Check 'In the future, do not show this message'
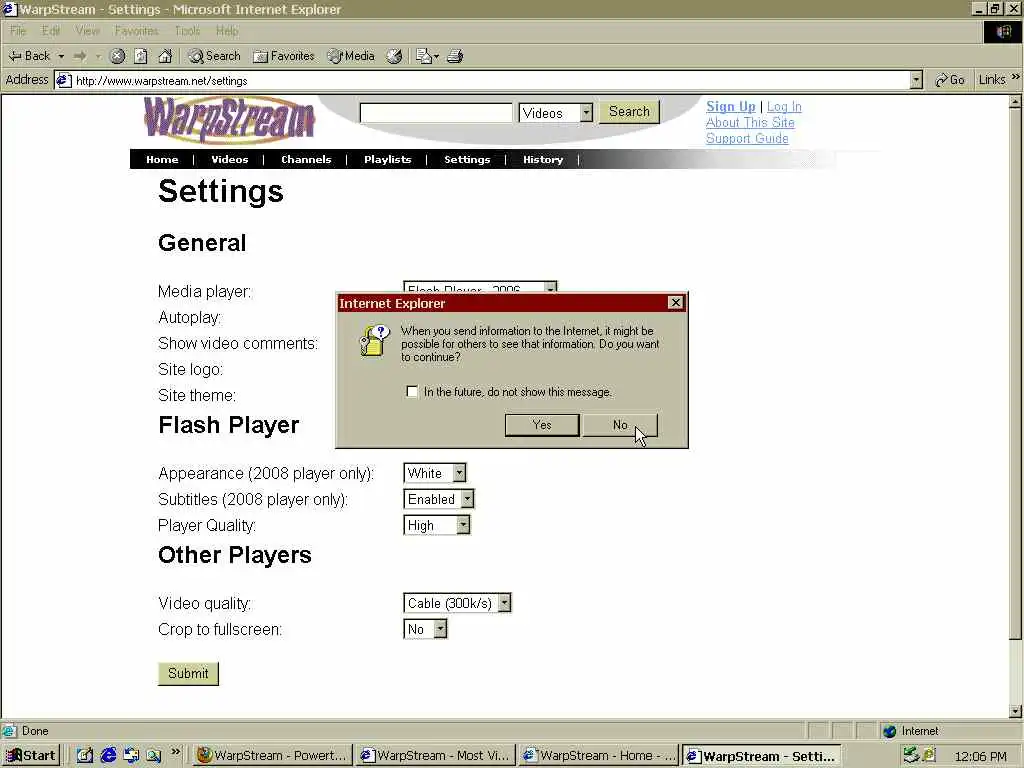 click(412, 392)
